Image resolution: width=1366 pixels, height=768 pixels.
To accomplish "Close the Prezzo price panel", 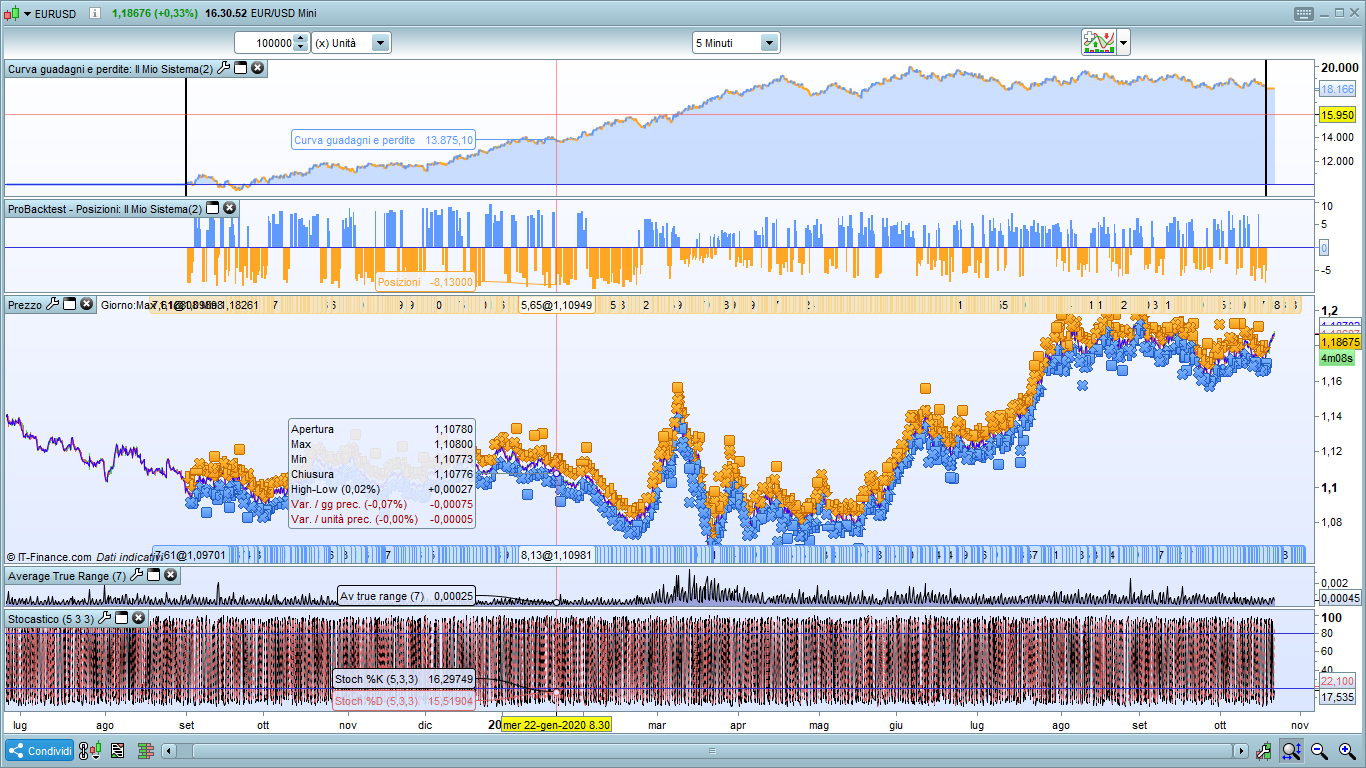I will (x=87, y=304).
